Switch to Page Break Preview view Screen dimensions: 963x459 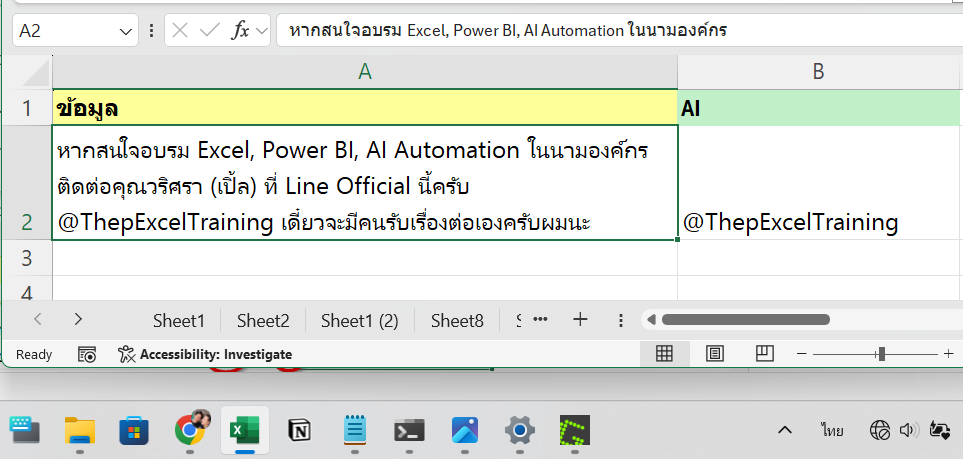tap(765, 354)
